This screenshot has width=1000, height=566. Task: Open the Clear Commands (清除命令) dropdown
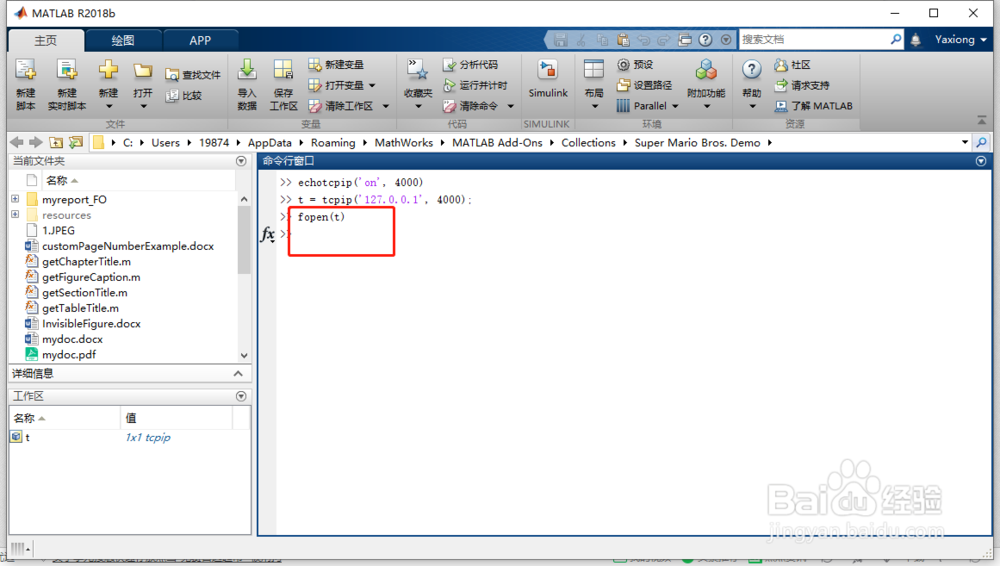[511, 106]
